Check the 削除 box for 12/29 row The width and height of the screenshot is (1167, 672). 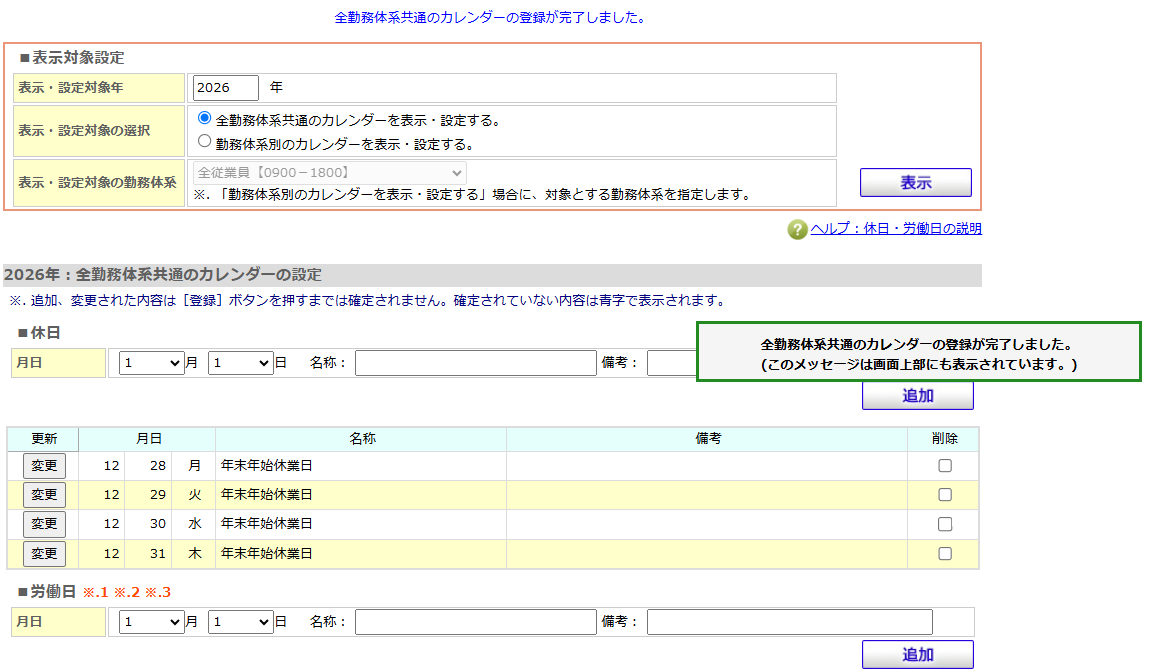click(x=945, y=495)
